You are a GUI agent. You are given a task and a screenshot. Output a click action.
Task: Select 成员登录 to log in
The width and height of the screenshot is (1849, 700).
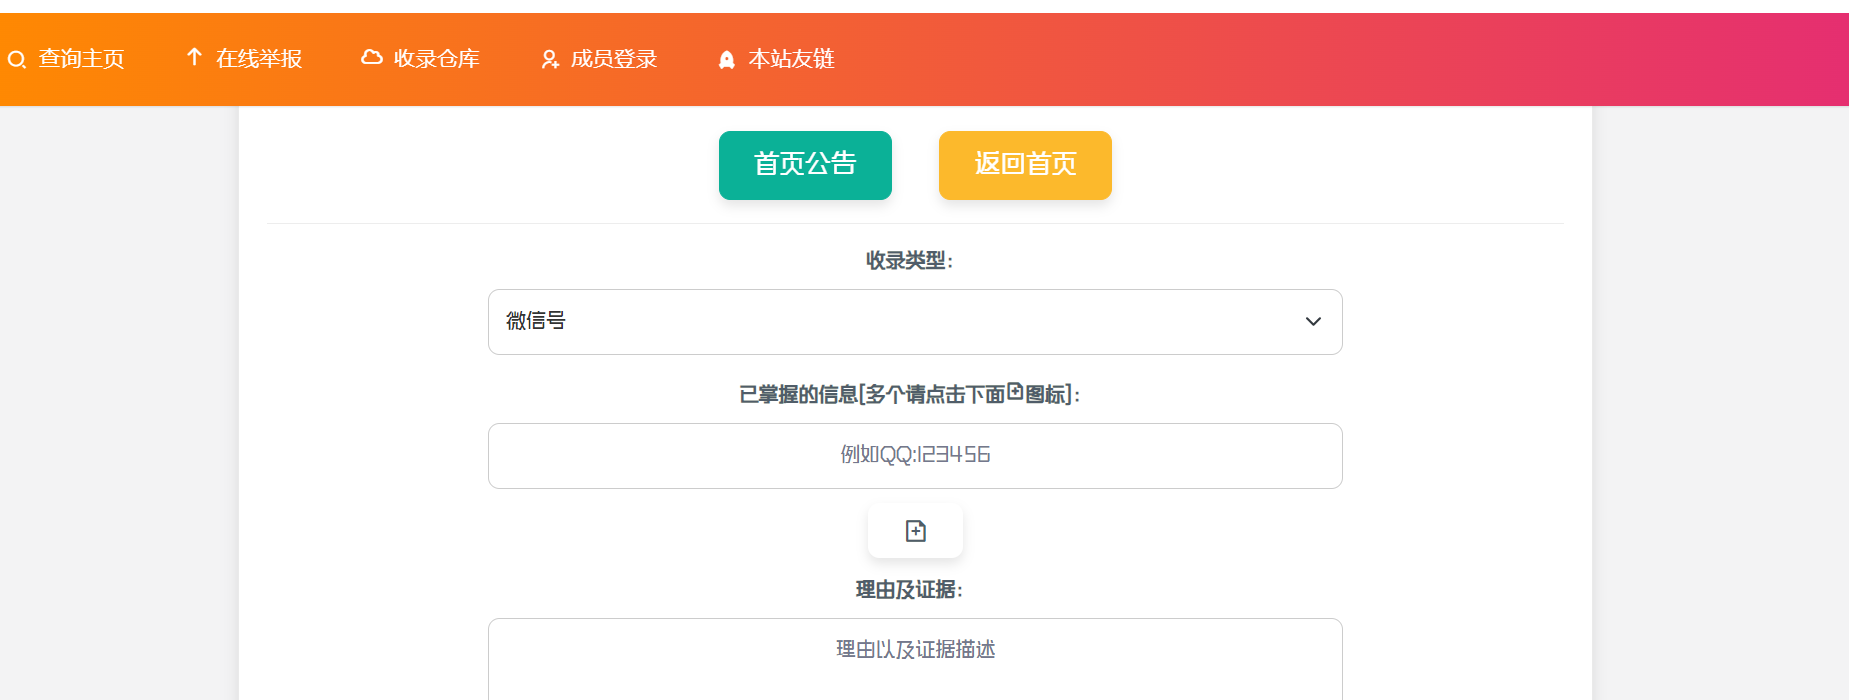coord(614,59)
